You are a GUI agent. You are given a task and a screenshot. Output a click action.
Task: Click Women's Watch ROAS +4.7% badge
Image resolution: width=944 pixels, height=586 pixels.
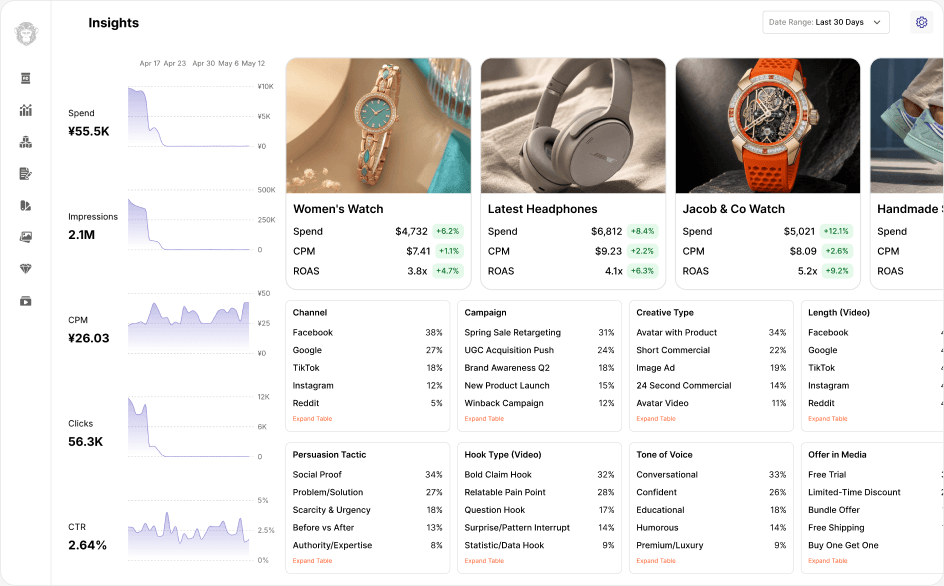447,271
